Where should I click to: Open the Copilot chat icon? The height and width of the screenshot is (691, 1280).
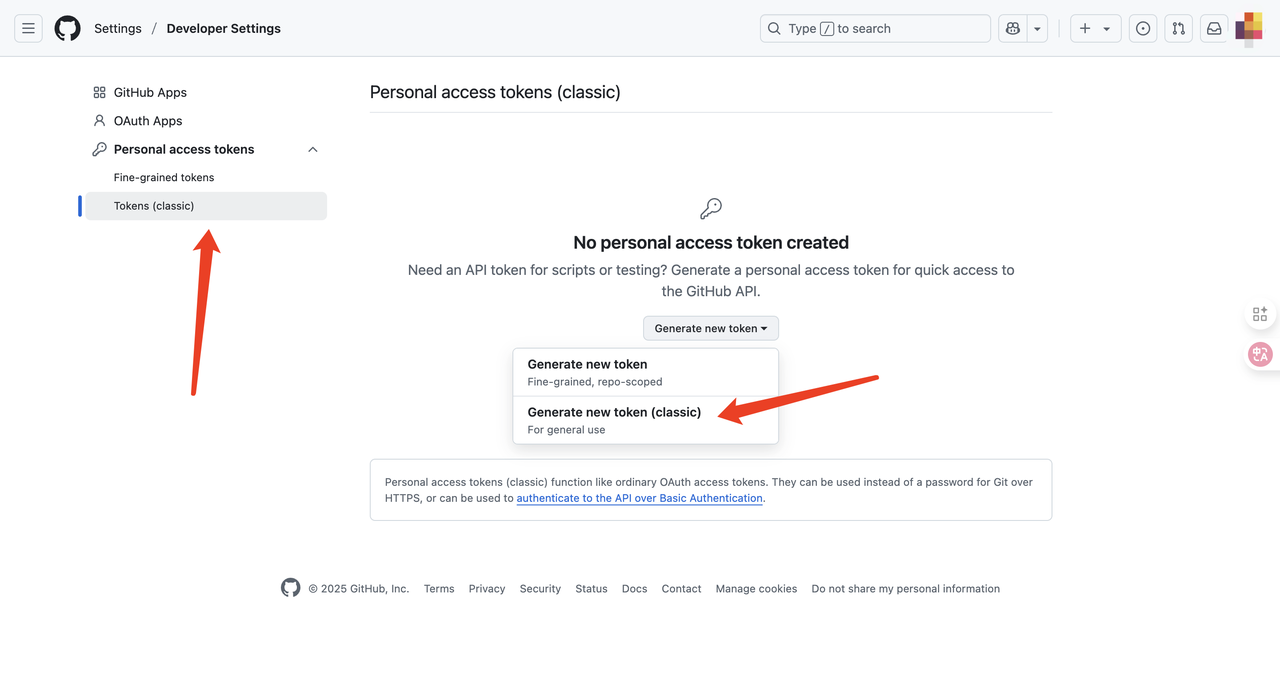1013,29
